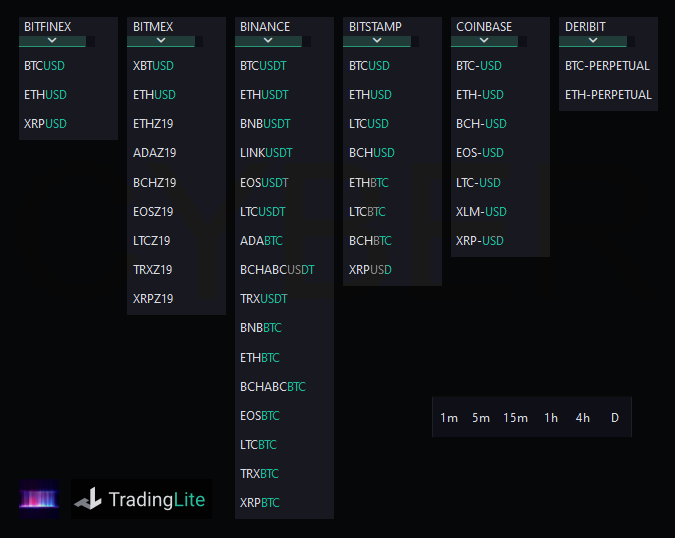Collapse the Bitfinex exchange chevron
The image size is (675, 538).
coord(52,41)
